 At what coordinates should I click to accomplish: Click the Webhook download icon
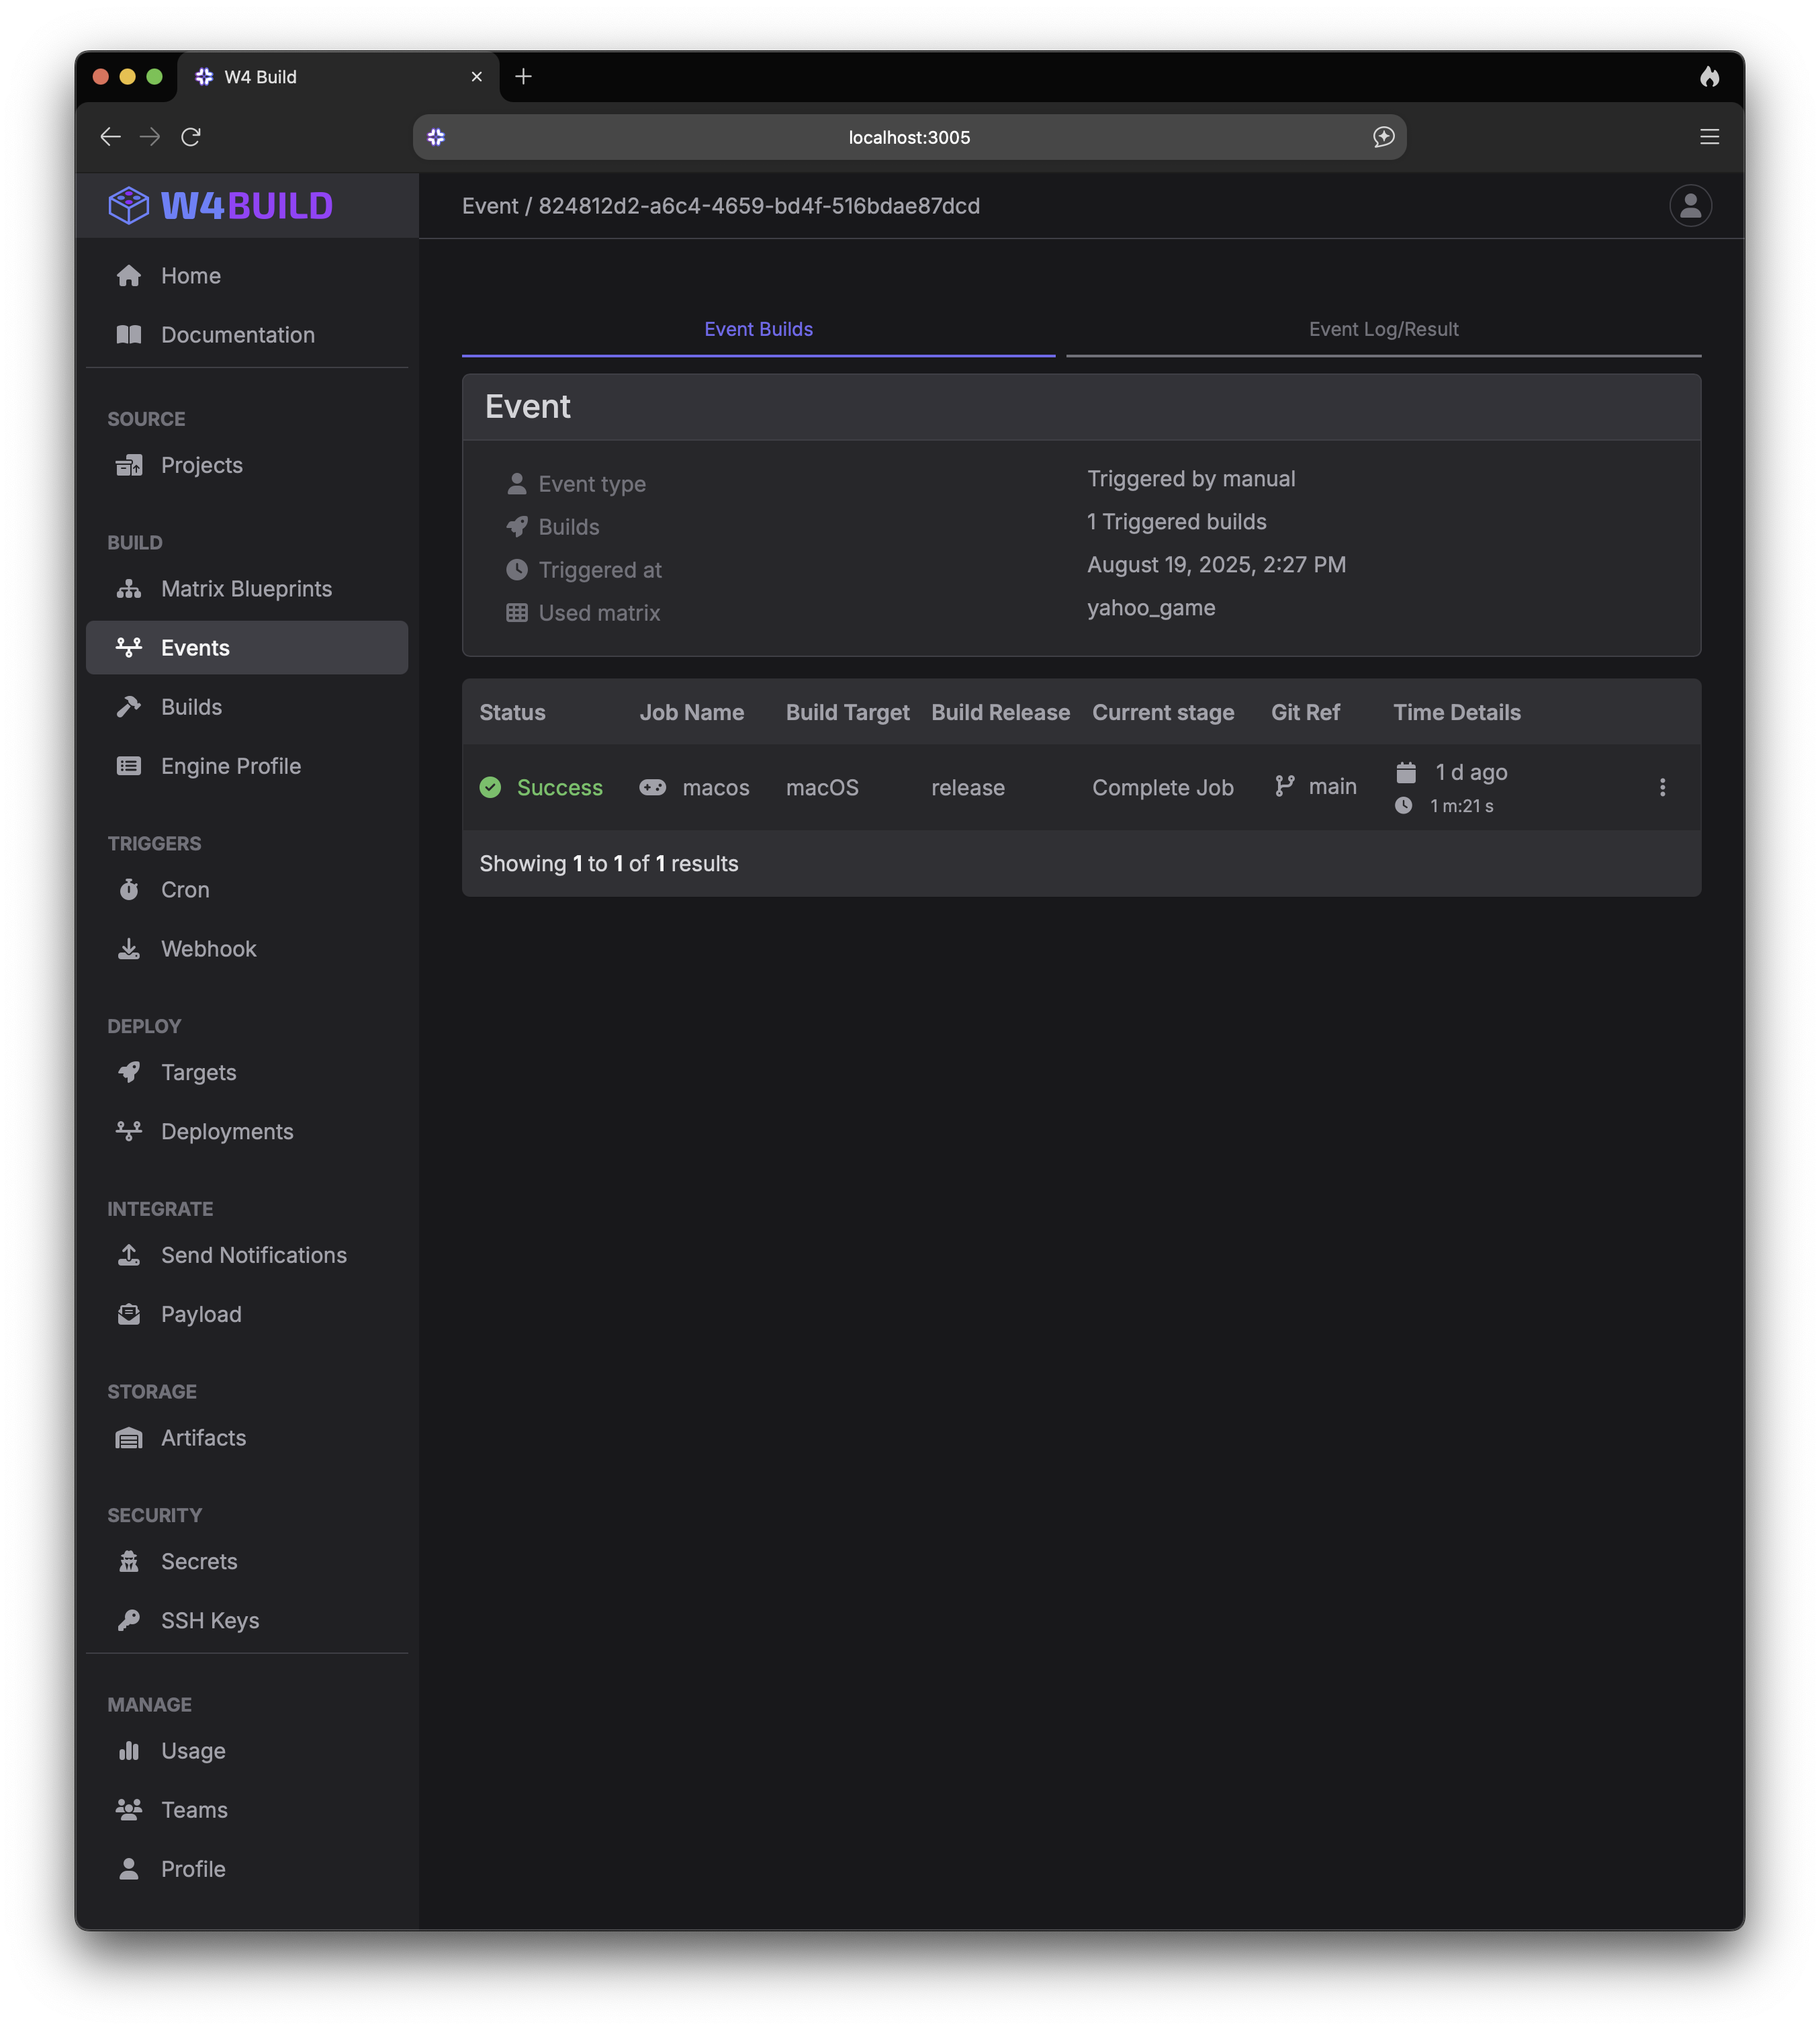tap(129, 948)
